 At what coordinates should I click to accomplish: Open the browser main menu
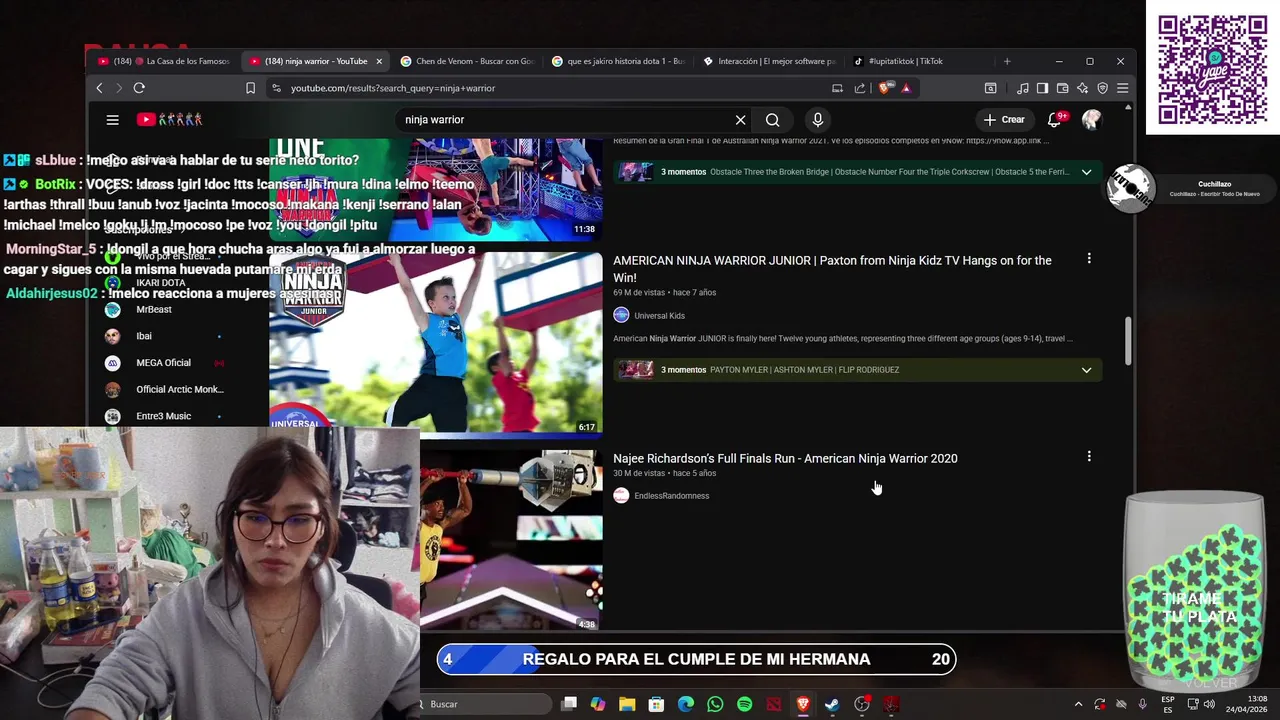[1123, 88]
